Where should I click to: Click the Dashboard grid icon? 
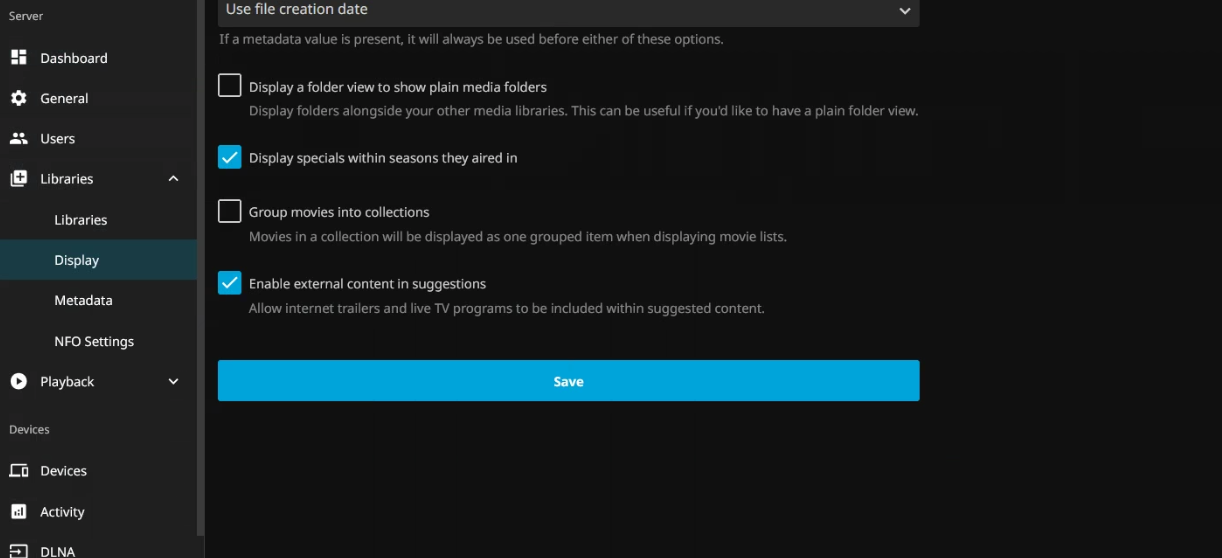pyautogui.click(x=18, y=58)
